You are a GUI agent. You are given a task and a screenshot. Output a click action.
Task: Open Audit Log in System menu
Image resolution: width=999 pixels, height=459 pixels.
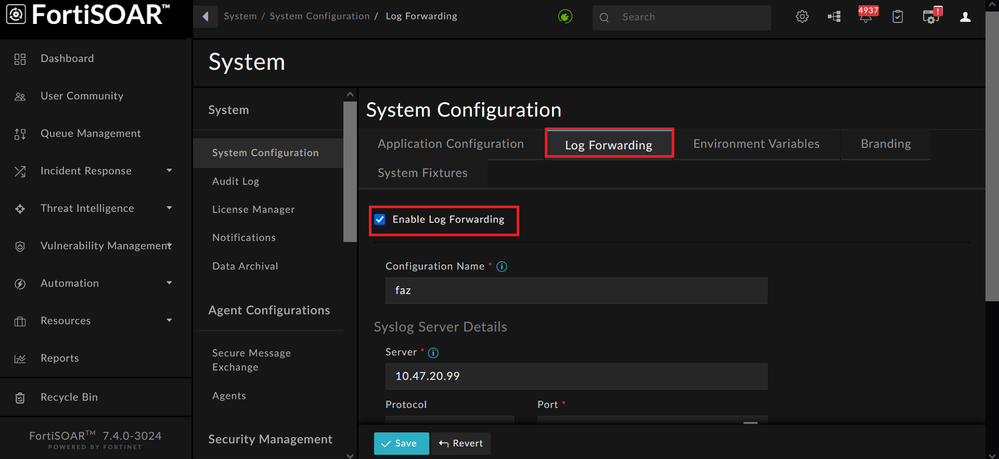tap(236, 182)
